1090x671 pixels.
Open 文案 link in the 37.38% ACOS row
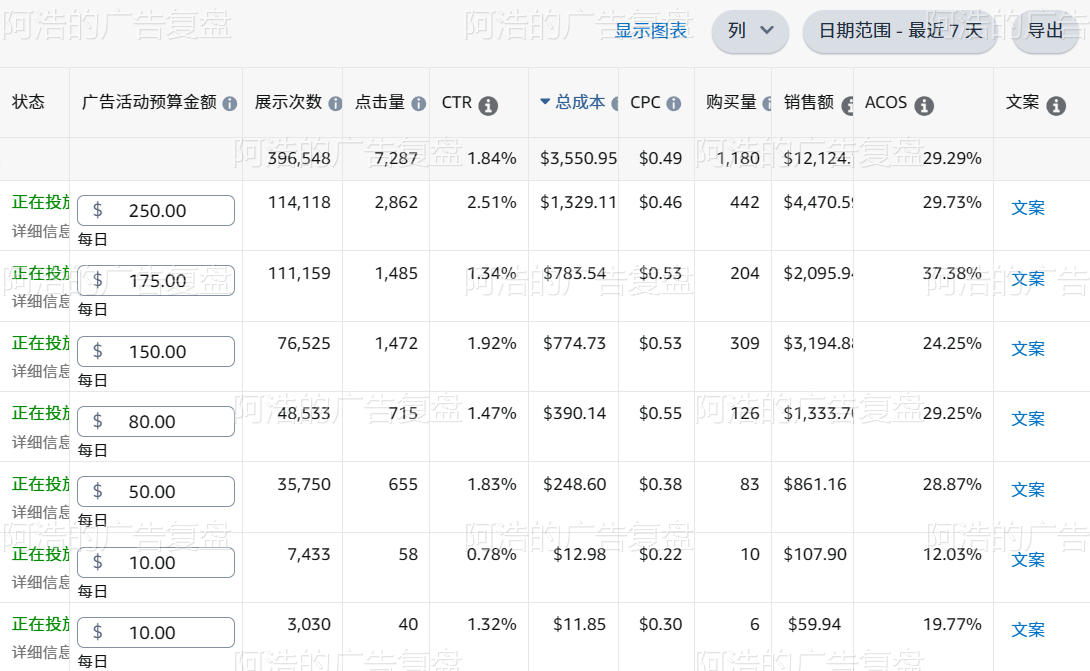click(1027, 279)
